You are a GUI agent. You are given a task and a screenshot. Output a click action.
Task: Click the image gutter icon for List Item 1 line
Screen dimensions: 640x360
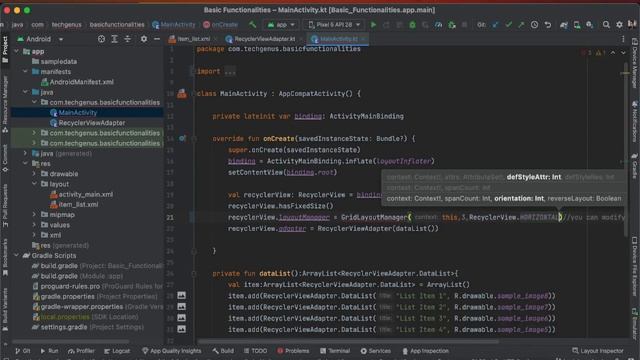pyautogui.click(x=182, y=296)
